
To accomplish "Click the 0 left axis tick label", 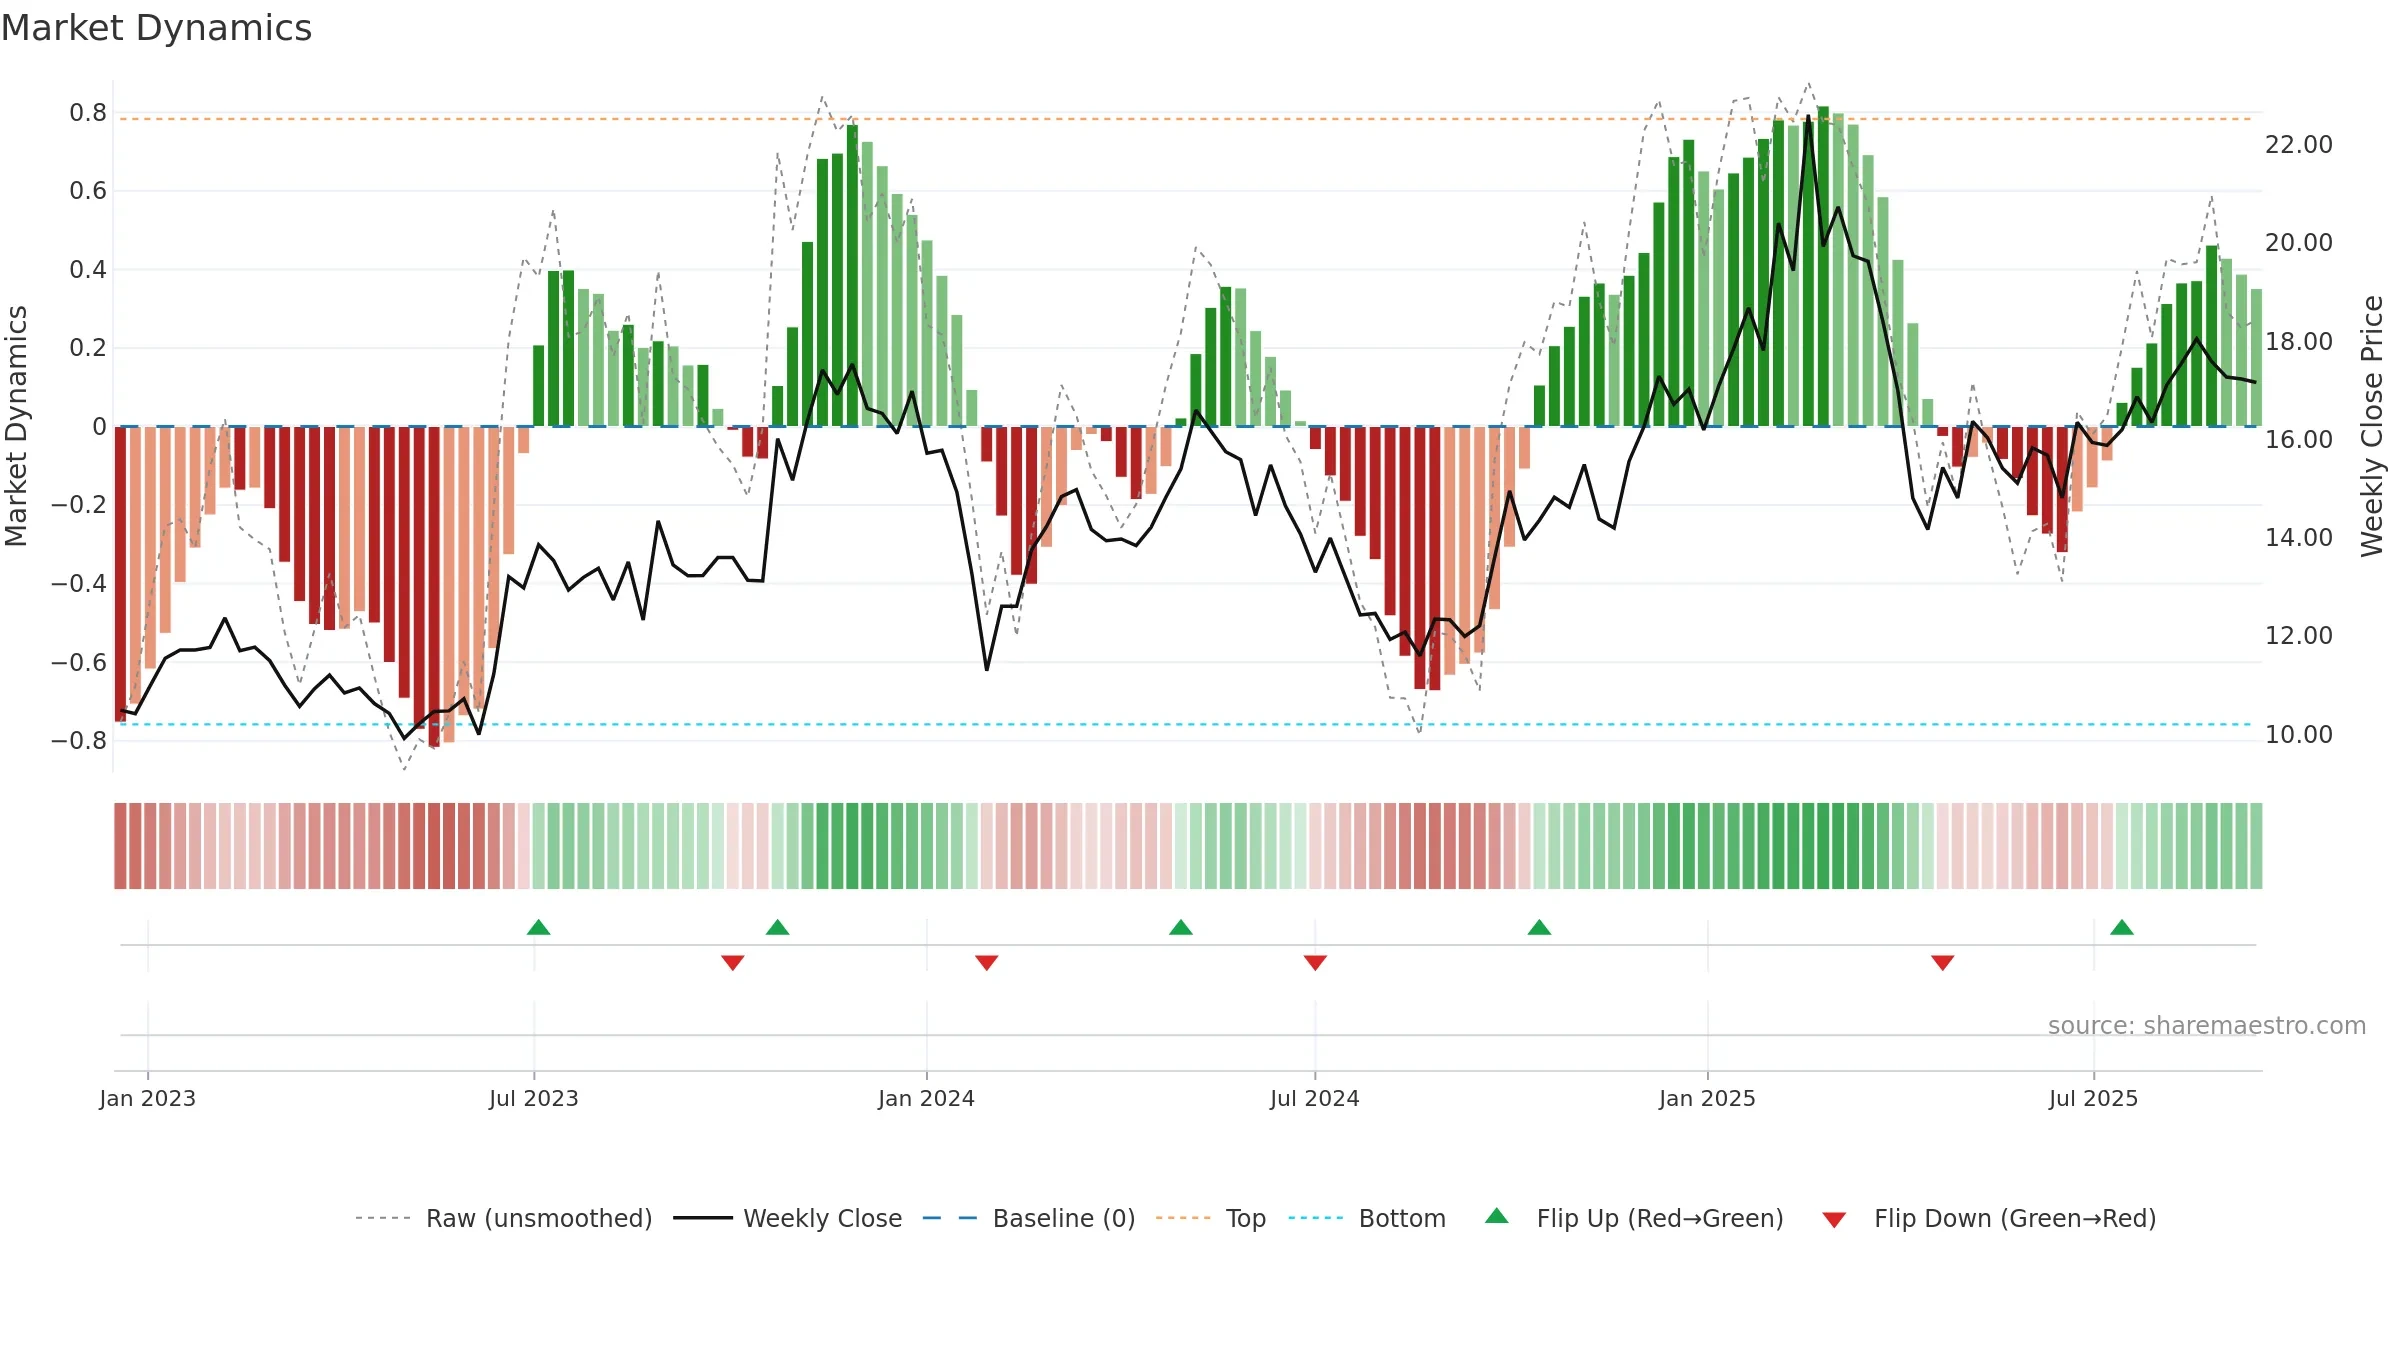I will click(x=99, y=427).
